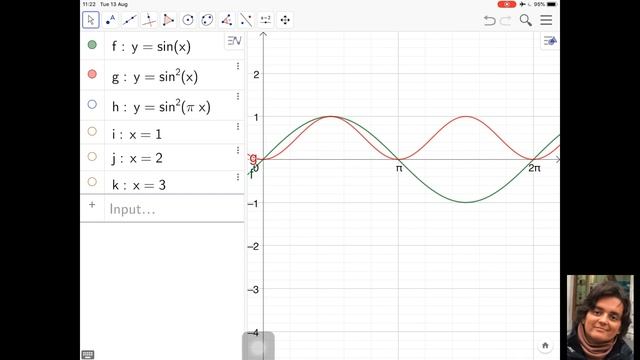Click the plus button beside Input
This screenshot has width=640, height=360.
point(92,205)
